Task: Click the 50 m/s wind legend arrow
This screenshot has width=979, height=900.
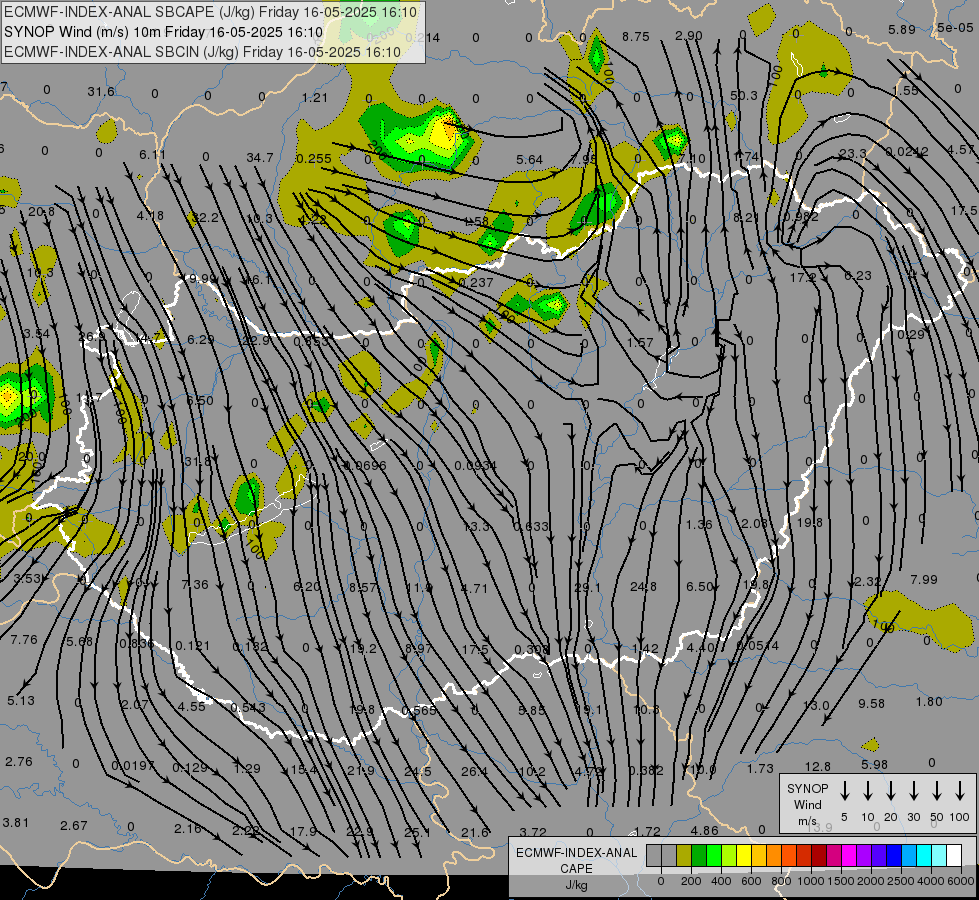Action: (937, 791)
